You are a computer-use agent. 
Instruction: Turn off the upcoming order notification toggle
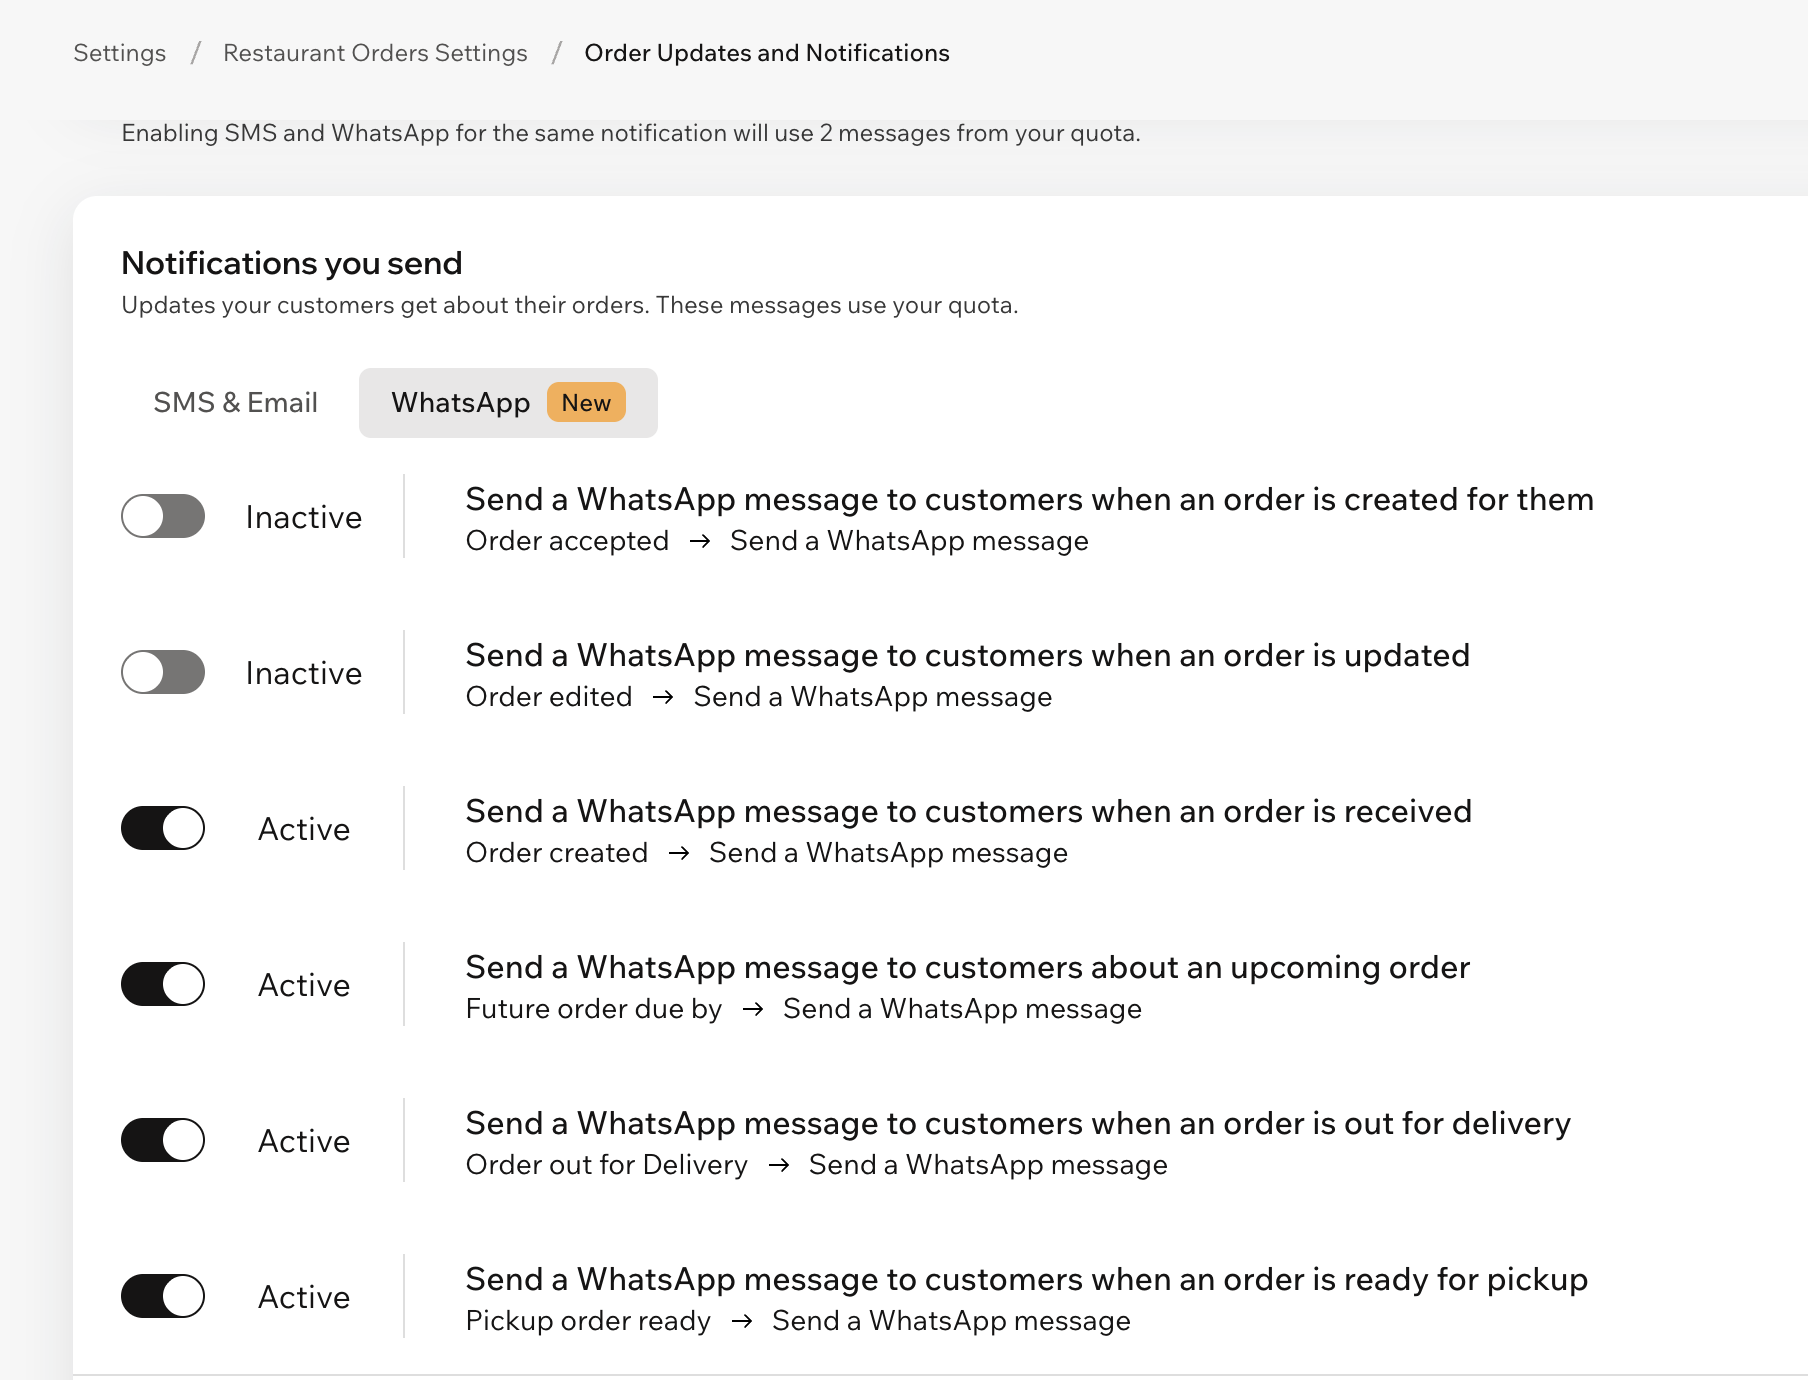click(163, 984)
